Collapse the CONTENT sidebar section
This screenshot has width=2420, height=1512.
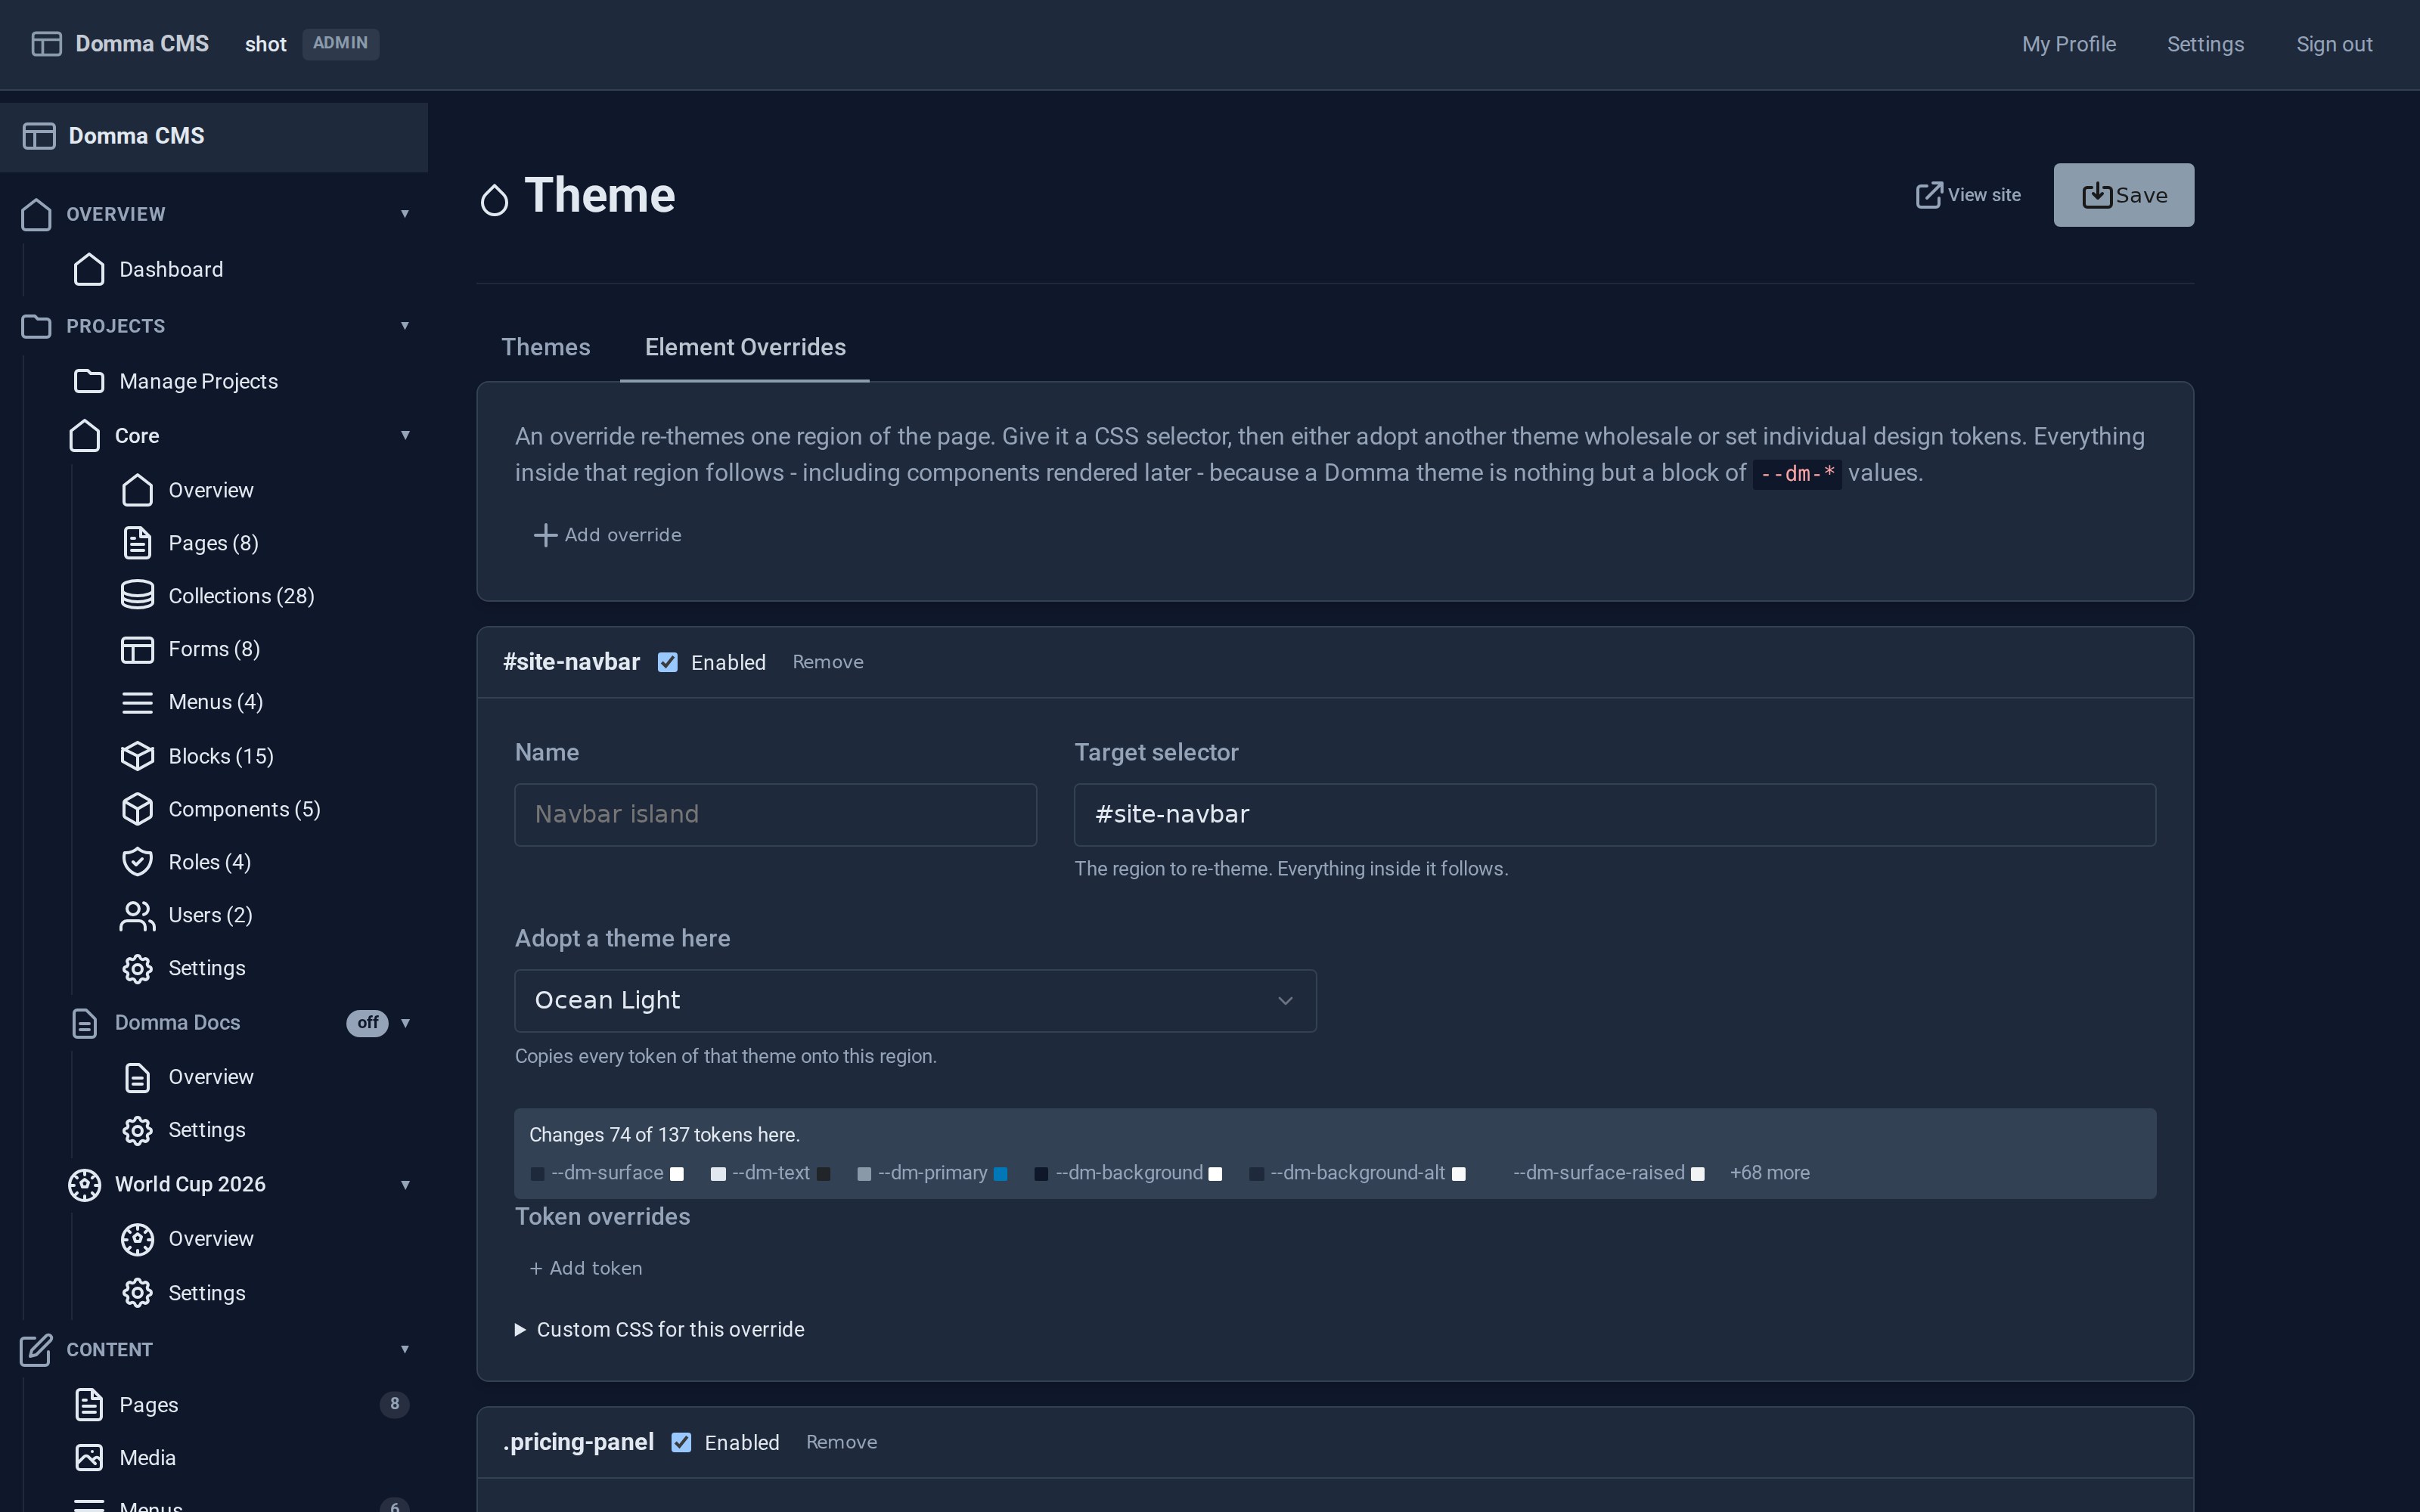click(405, 1350)
